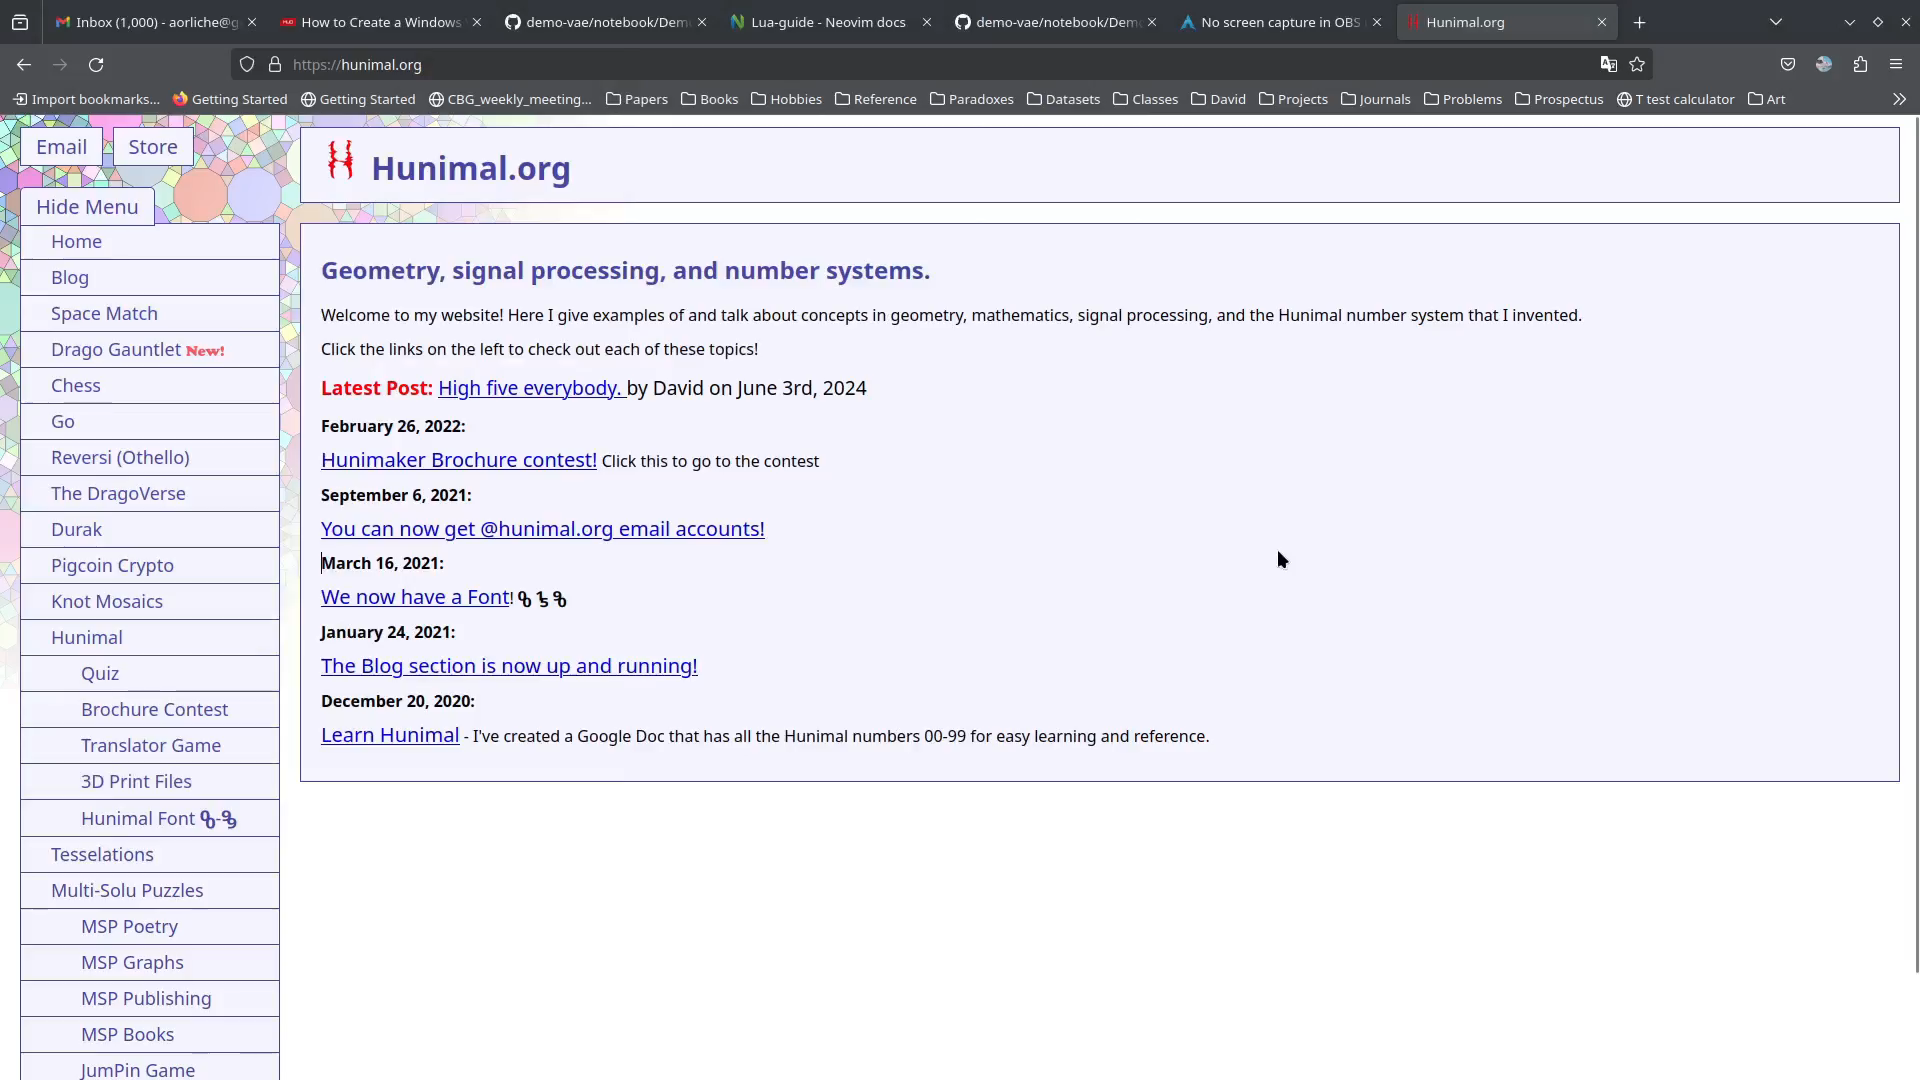Screen dimensions: 1920x1080
Task: Switch to the How to Create a Windows tab
Action: tap(371, 22)
